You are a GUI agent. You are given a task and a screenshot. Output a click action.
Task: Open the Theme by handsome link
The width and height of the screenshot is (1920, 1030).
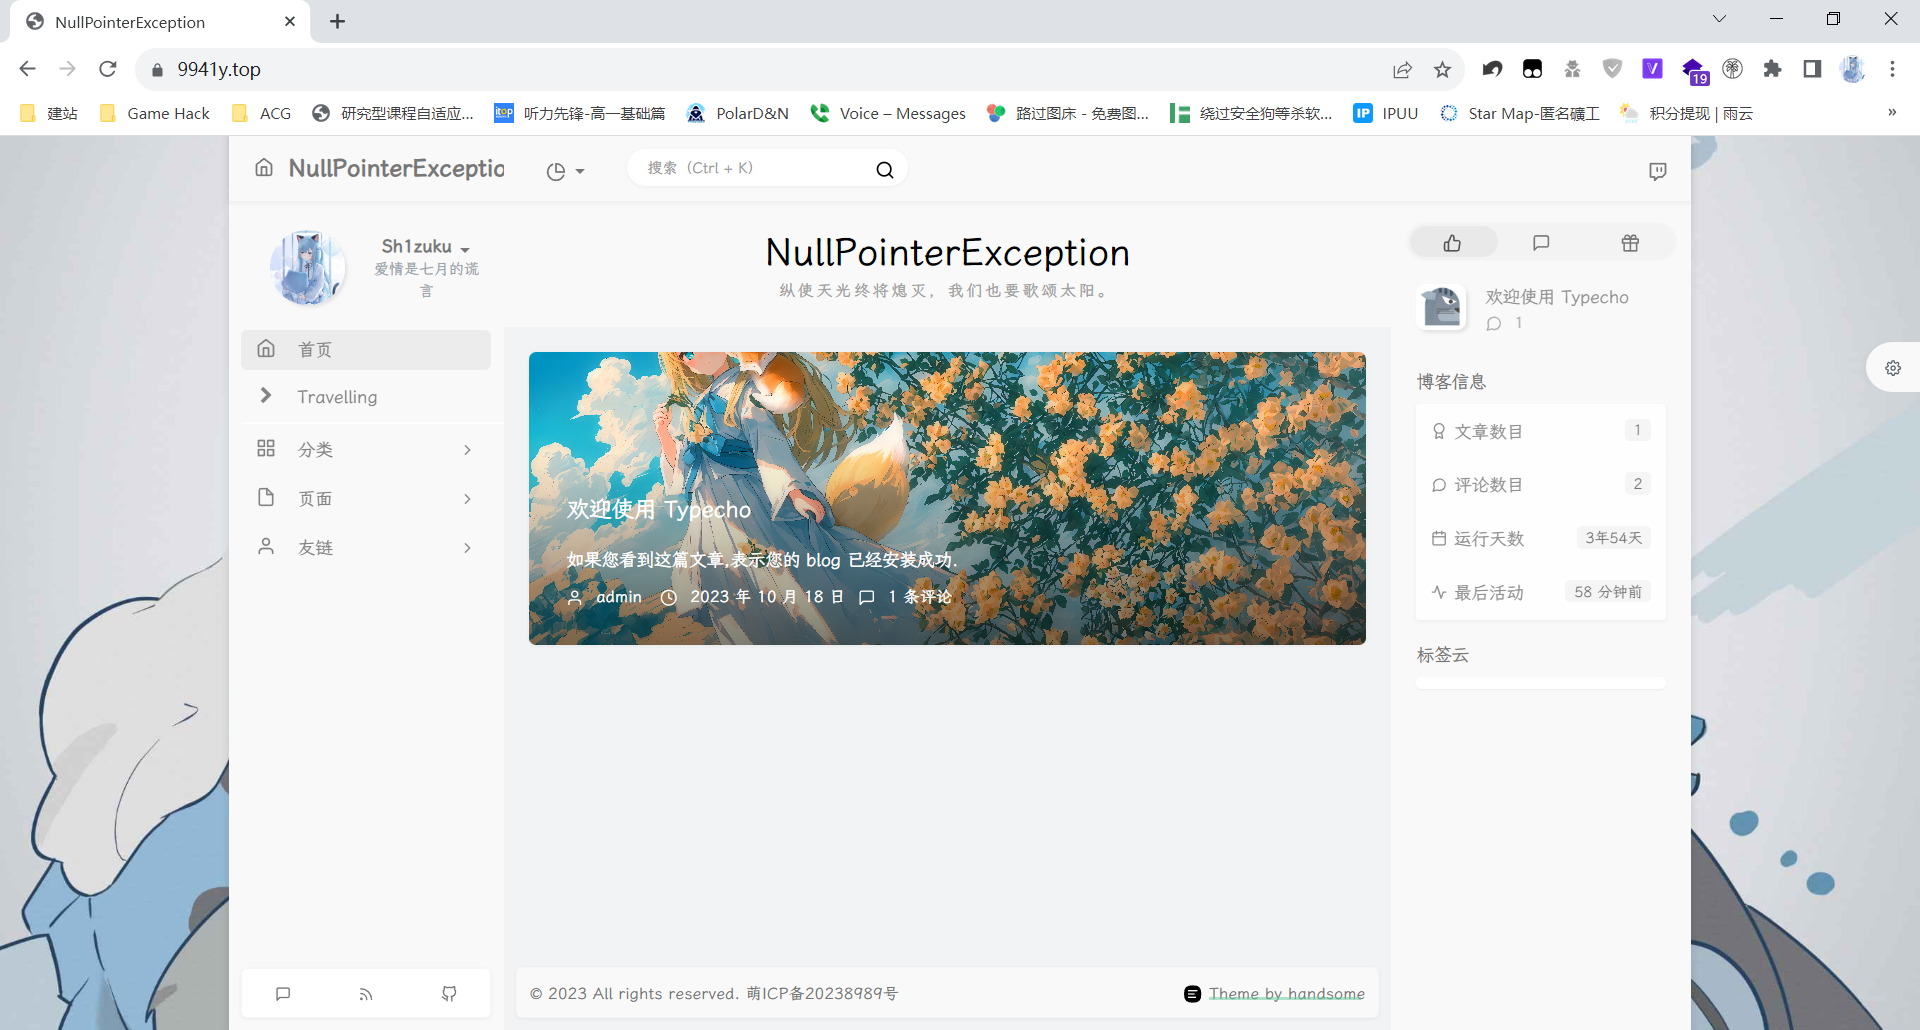tap(1287, 994)
